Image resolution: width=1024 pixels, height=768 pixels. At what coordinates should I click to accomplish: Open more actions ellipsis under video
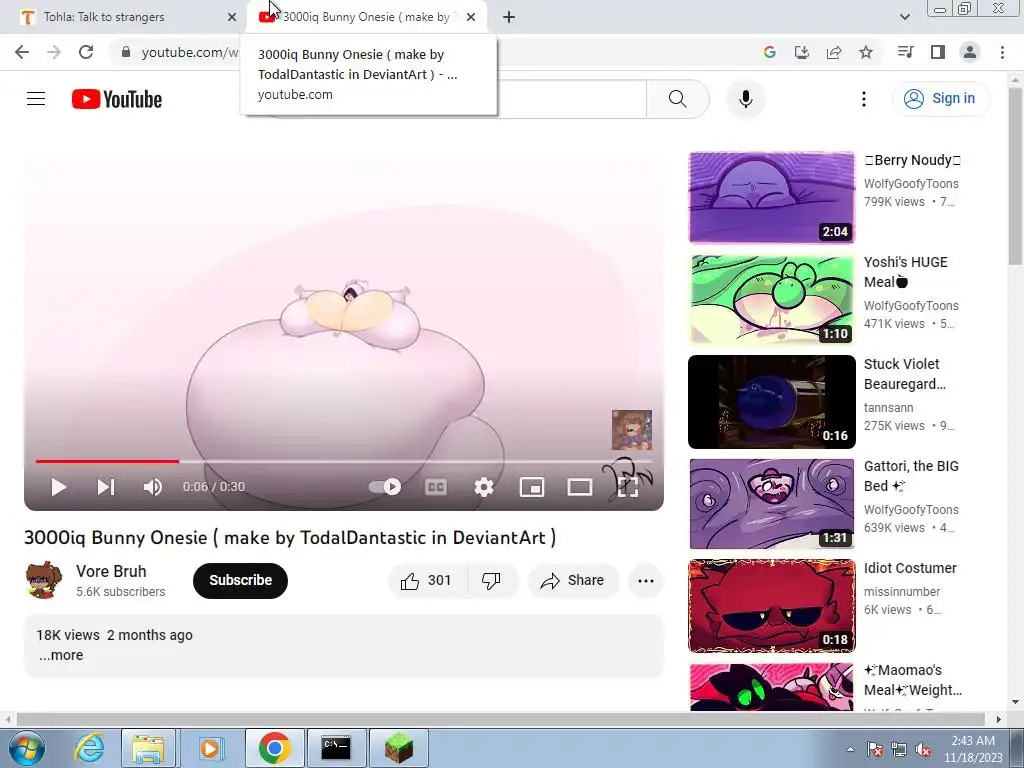pyautogui.click(x=646, y=581)
